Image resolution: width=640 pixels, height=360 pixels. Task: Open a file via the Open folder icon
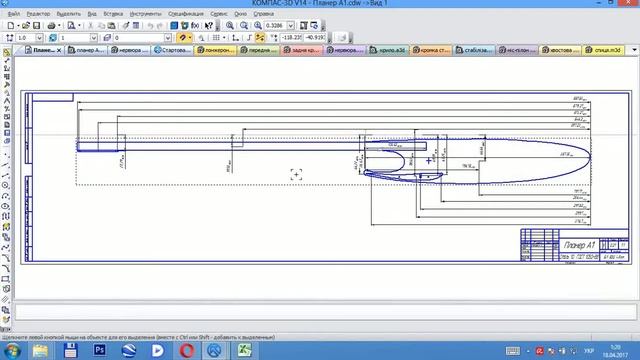click(26, 25)
